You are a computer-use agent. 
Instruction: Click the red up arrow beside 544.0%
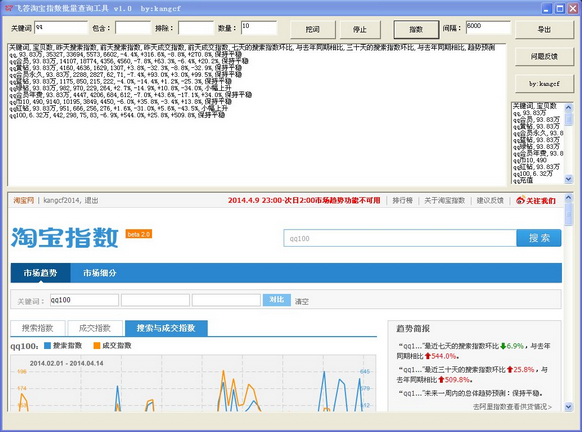click(x=428, y=356)
